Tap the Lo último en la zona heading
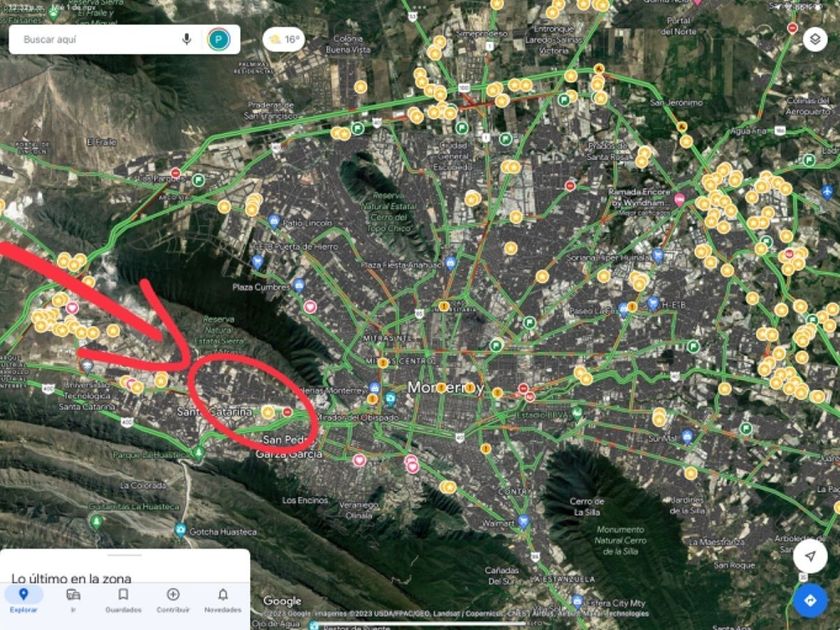The width and height of the screenshot is (840, 630). coord(71,579)
